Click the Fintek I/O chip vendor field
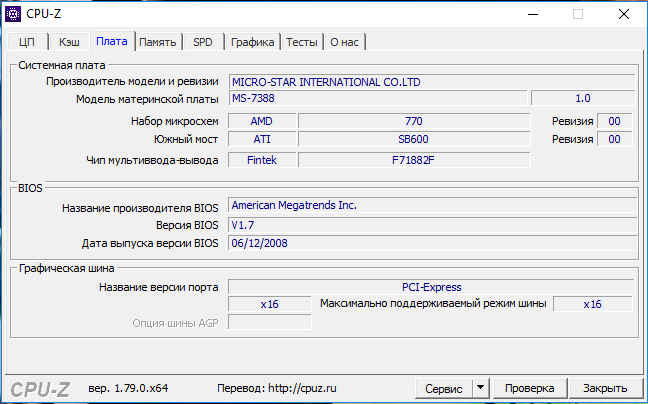 click(262, 160)
